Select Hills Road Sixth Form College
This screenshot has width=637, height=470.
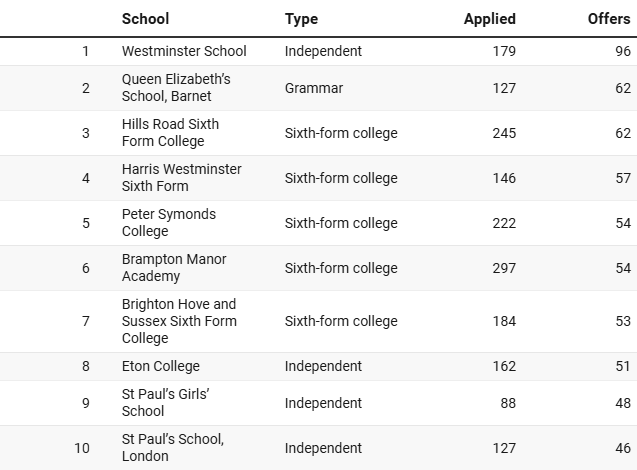click(x=170, y=133)
